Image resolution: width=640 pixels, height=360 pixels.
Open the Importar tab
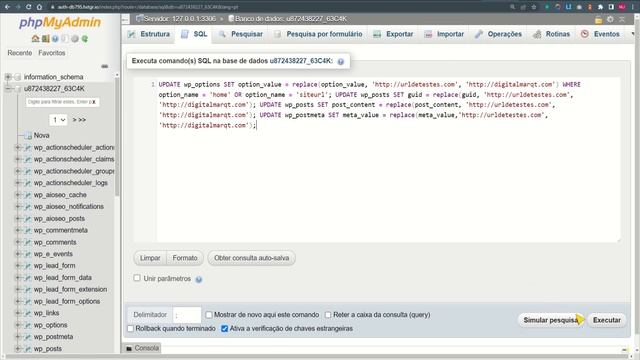(444, 34)
